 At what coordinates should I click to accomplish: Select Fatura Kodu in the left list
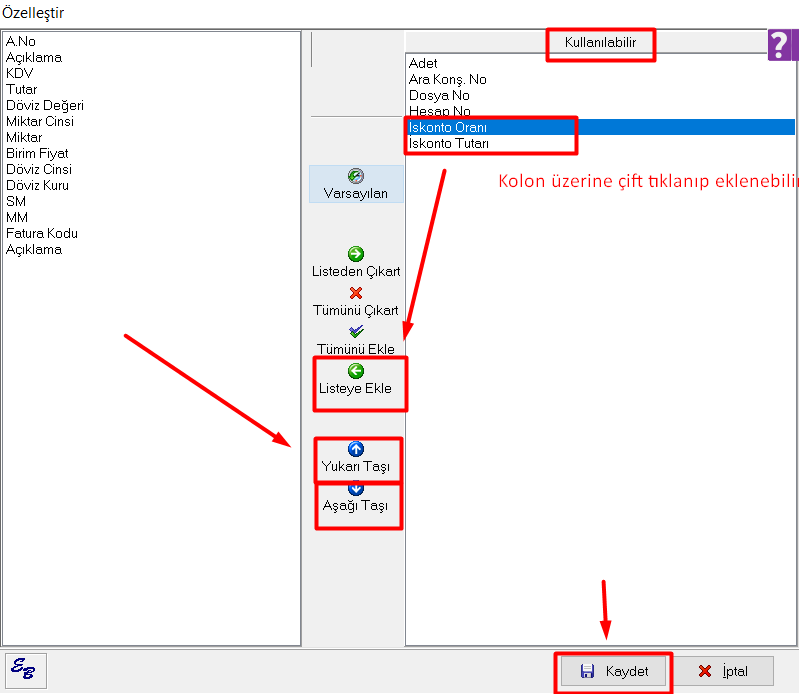tap(151, 233)
